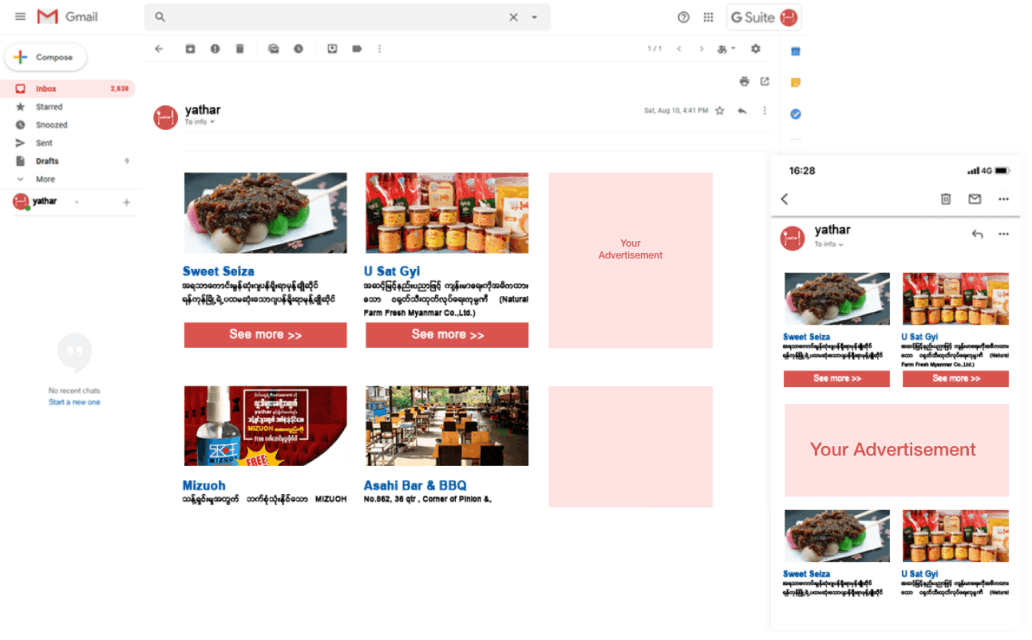Open the Support help icon
The width and height of the screenshot is (1032, 640).
(683, 17)
